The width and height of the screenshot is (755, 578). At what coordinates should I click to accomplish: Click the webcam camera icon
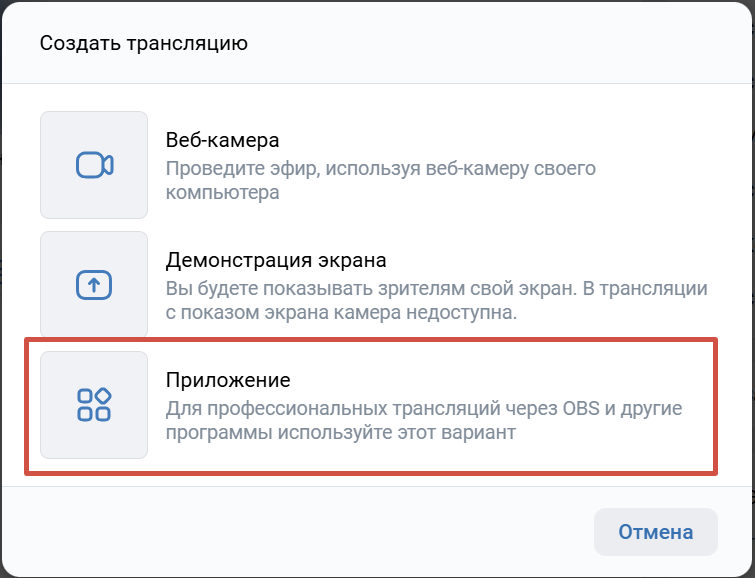pos(94,165)
